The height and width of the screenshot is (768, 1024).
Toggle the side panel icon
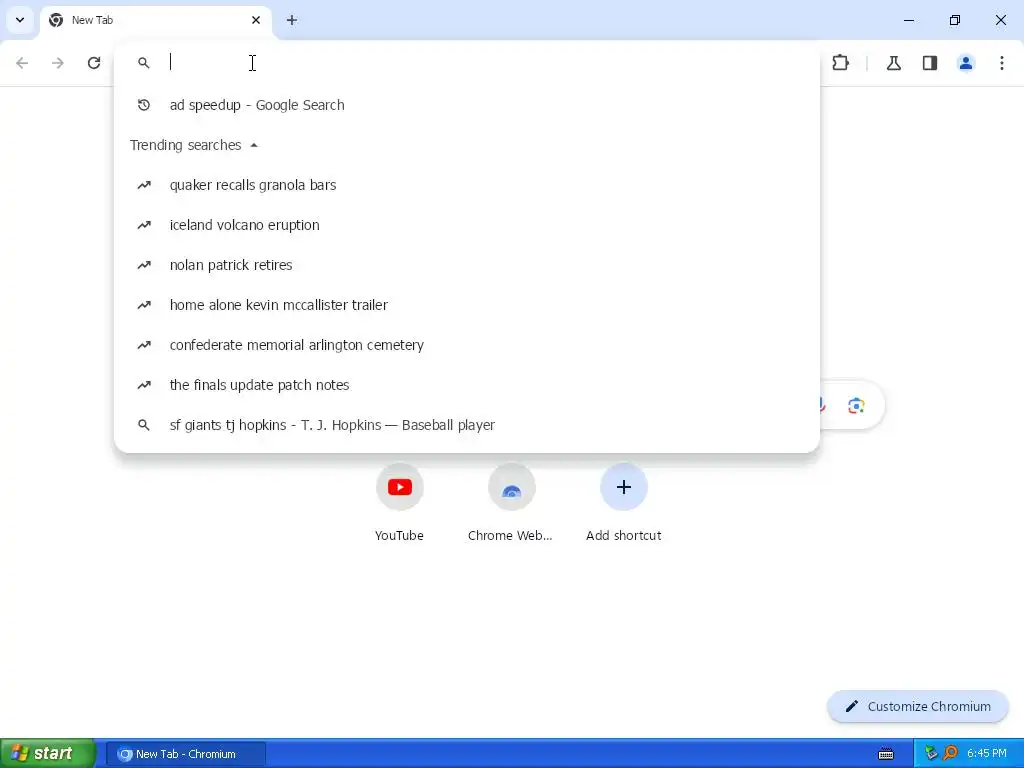[930, 63]
